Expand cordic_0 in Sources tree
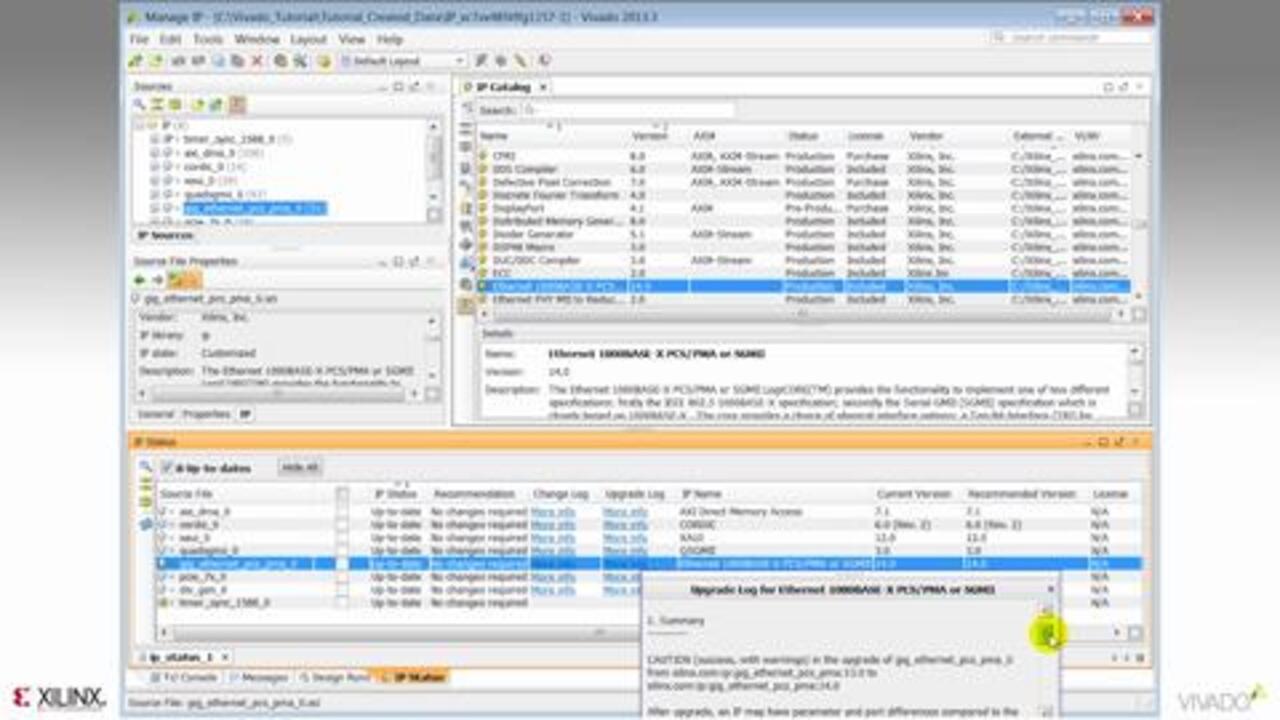The height and width of the screenshot is (720, 1280). point(155,167)
